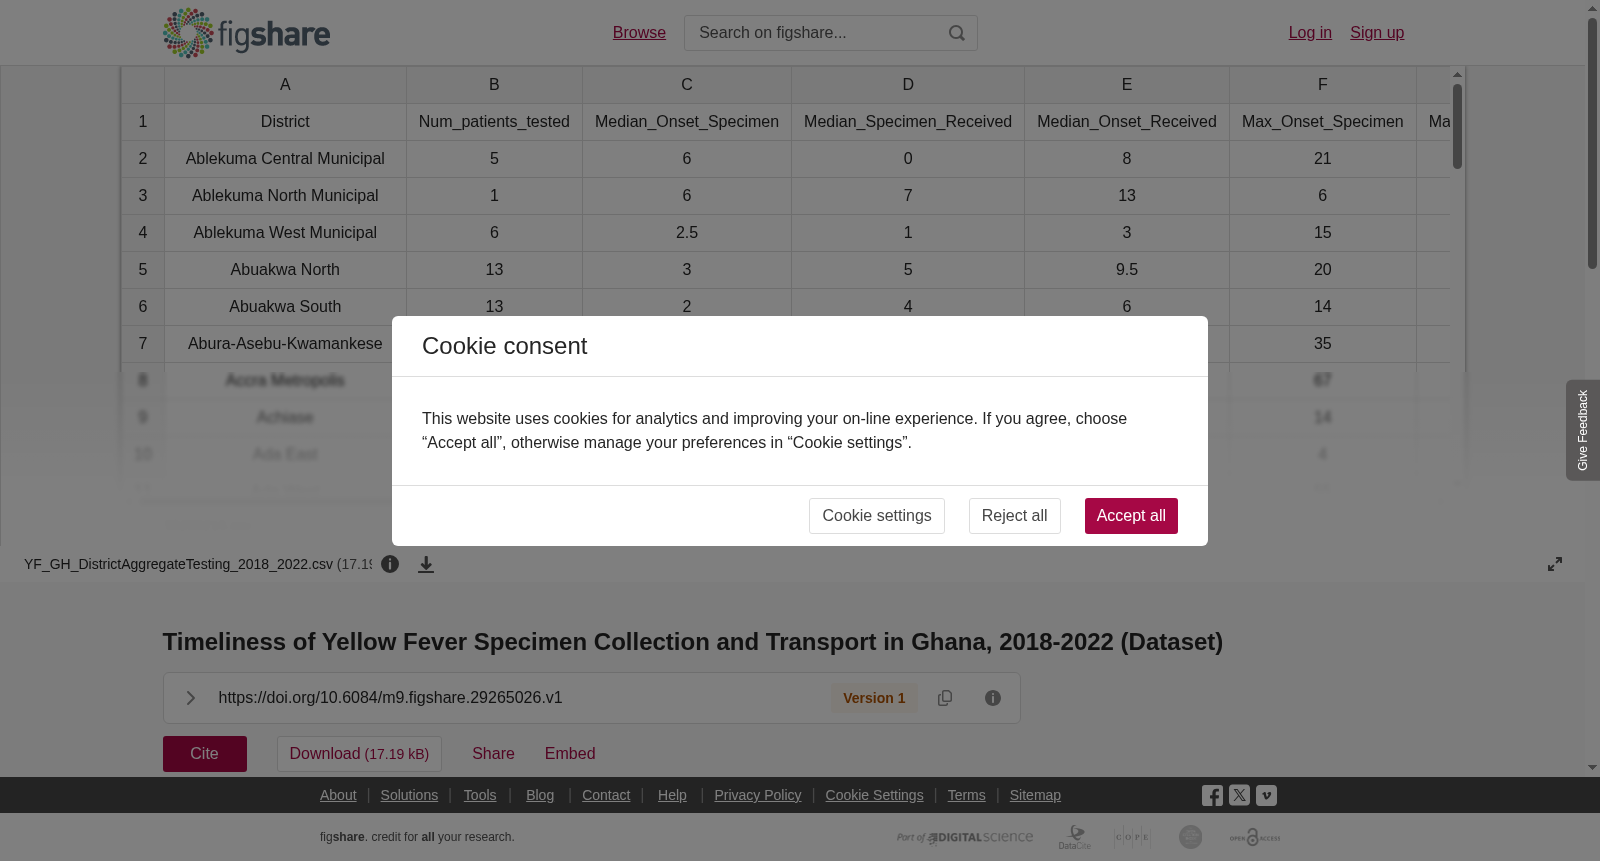
Task: Open file info icon beside CSV filename
Action: [x=390, y=564]
